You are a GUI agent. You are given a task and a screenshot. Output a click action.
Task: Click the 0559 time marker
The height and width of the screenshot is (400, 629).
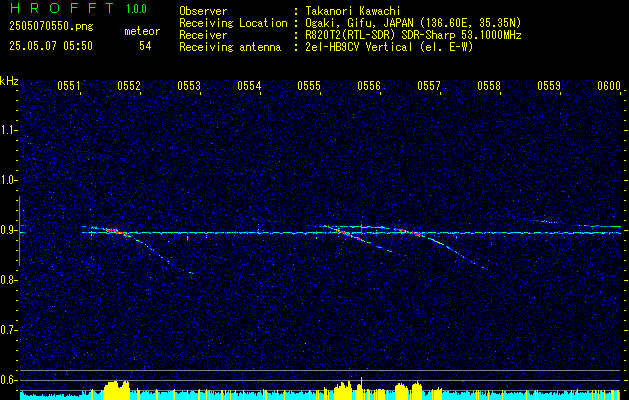coord(549,86)
